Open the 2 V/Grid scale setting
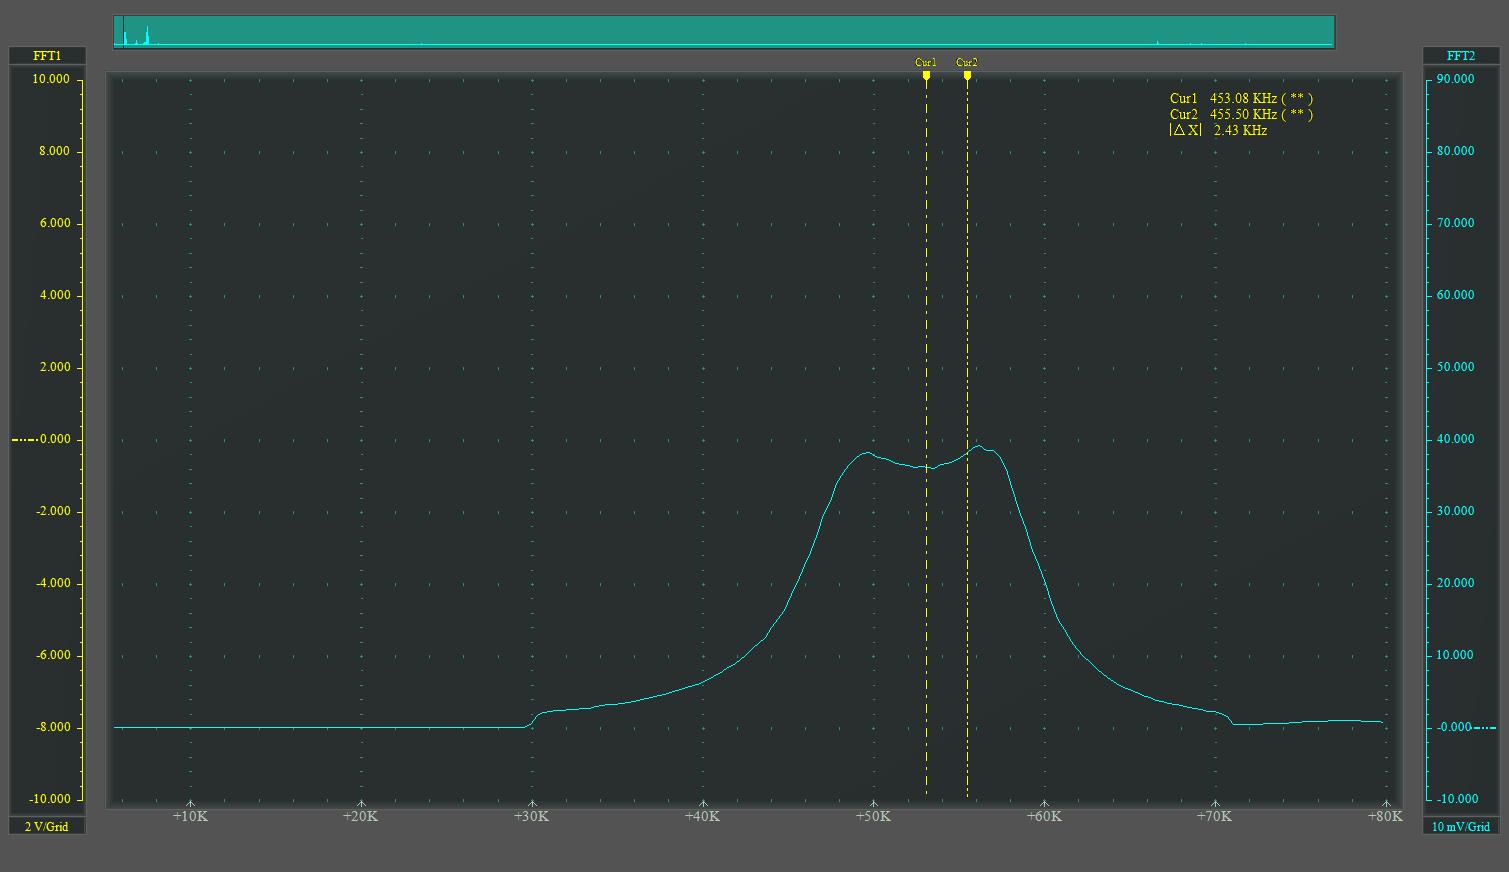1509x872 pixels. click(47, 827)
